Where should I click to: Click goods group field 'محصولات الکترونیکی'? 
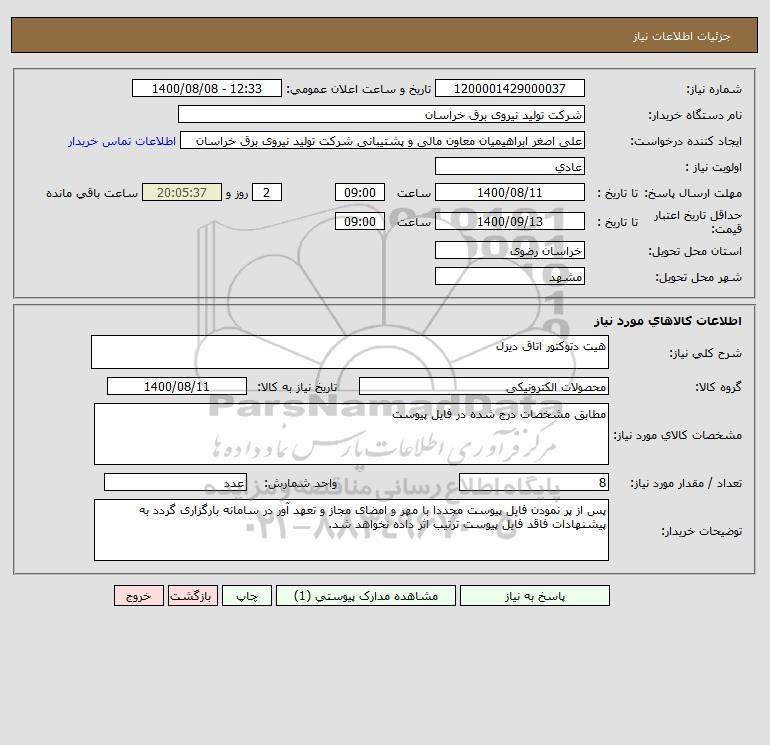(484, 386)
